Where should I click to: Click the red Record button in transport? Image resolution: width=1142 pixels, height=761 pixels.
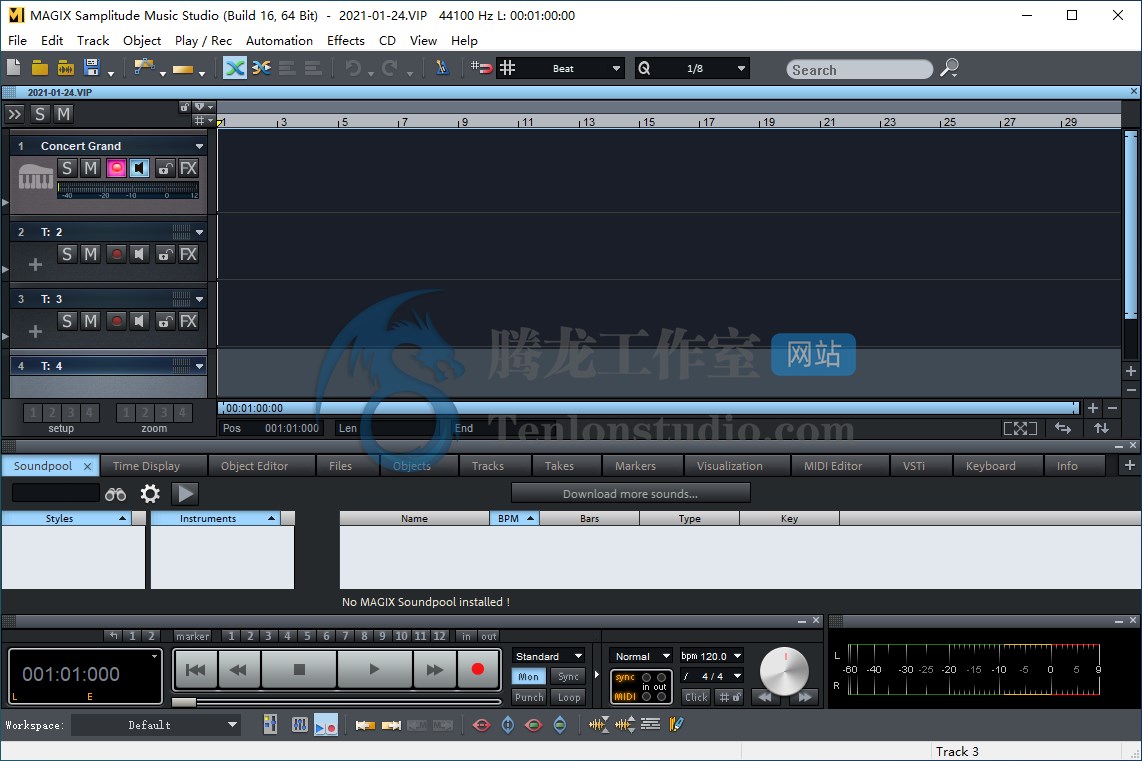pos(478,669)
